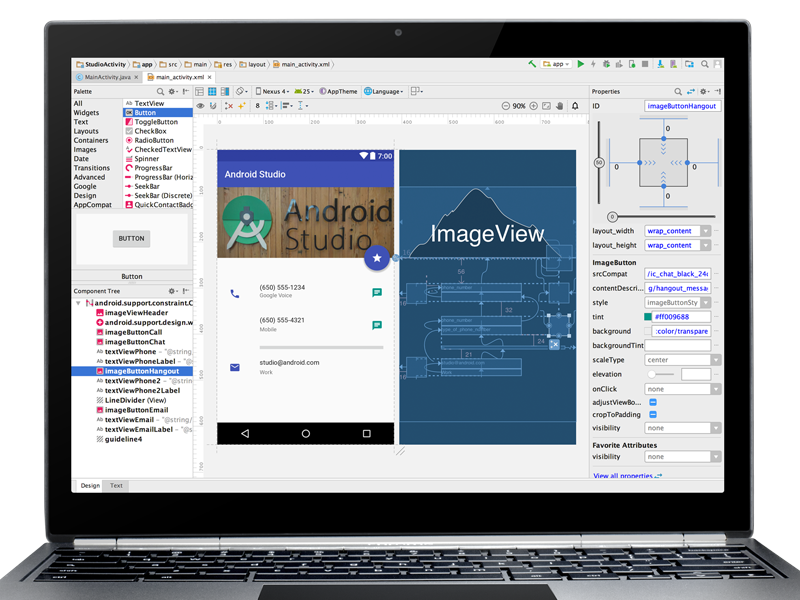Open the Language dropdown

coord(384,91)
